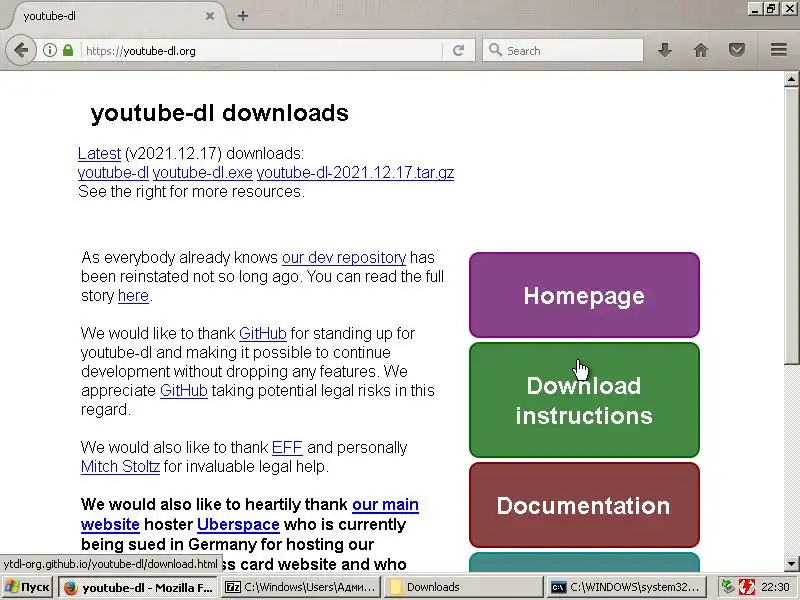Open the first GitHub link after 'thank'
This screenshot has width=800, height=600.
263,334
